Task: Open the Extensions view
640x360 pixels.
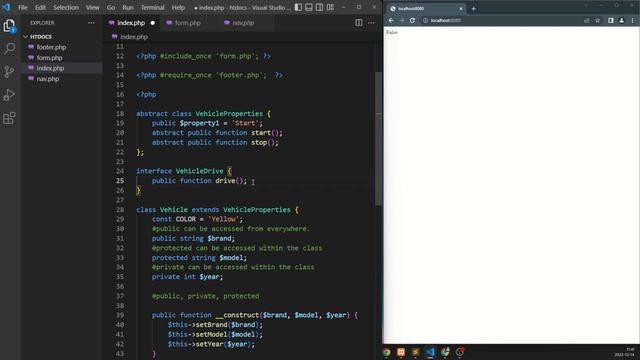Action: tap(9, 118)
